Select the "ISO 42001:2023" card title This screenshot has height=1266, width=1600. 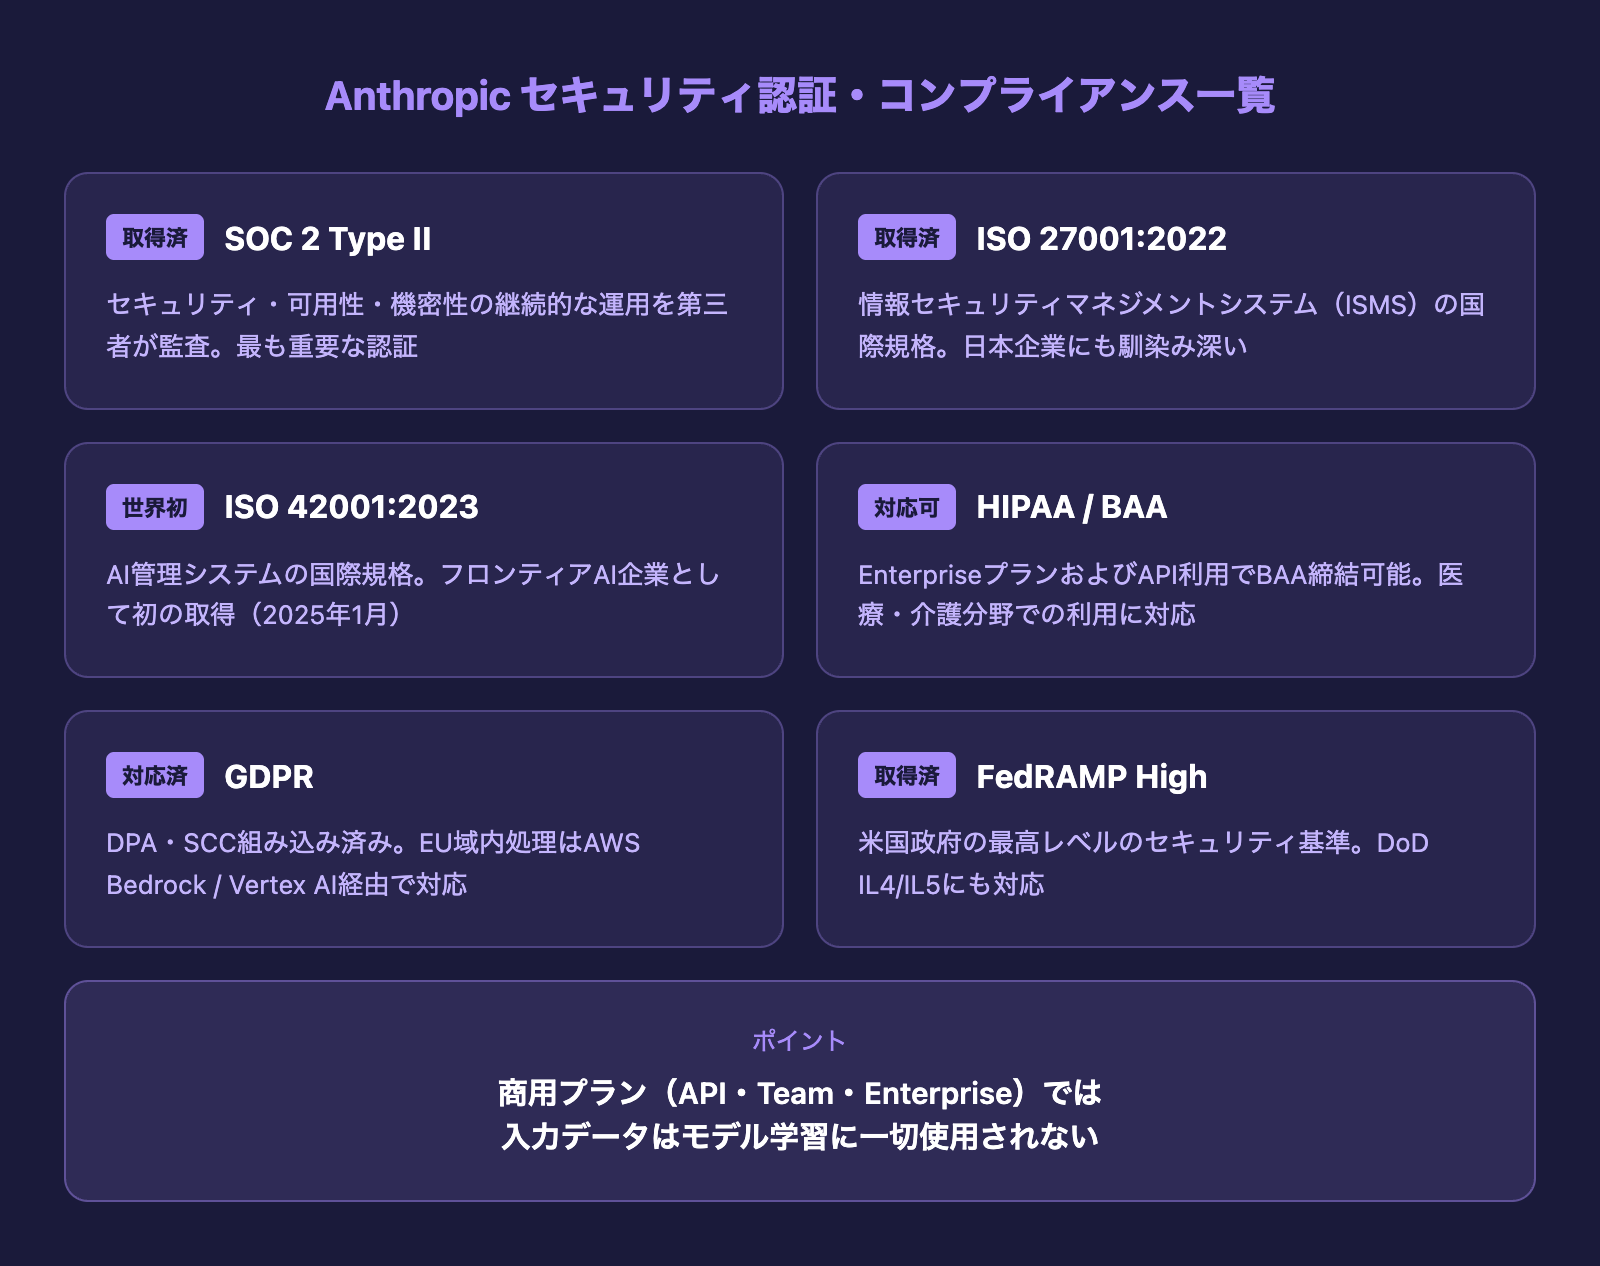coord(351,507)
